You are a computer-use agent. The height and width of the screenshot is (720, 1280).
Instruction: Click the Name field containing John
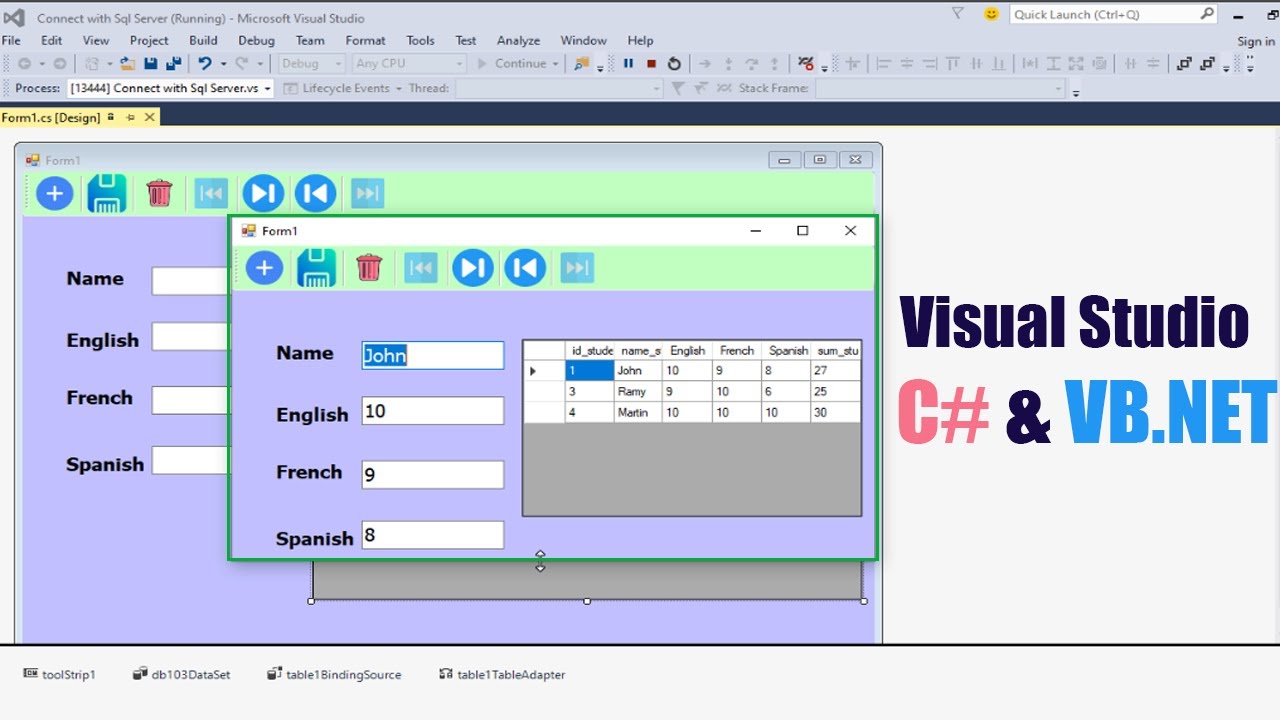[433, 355]
